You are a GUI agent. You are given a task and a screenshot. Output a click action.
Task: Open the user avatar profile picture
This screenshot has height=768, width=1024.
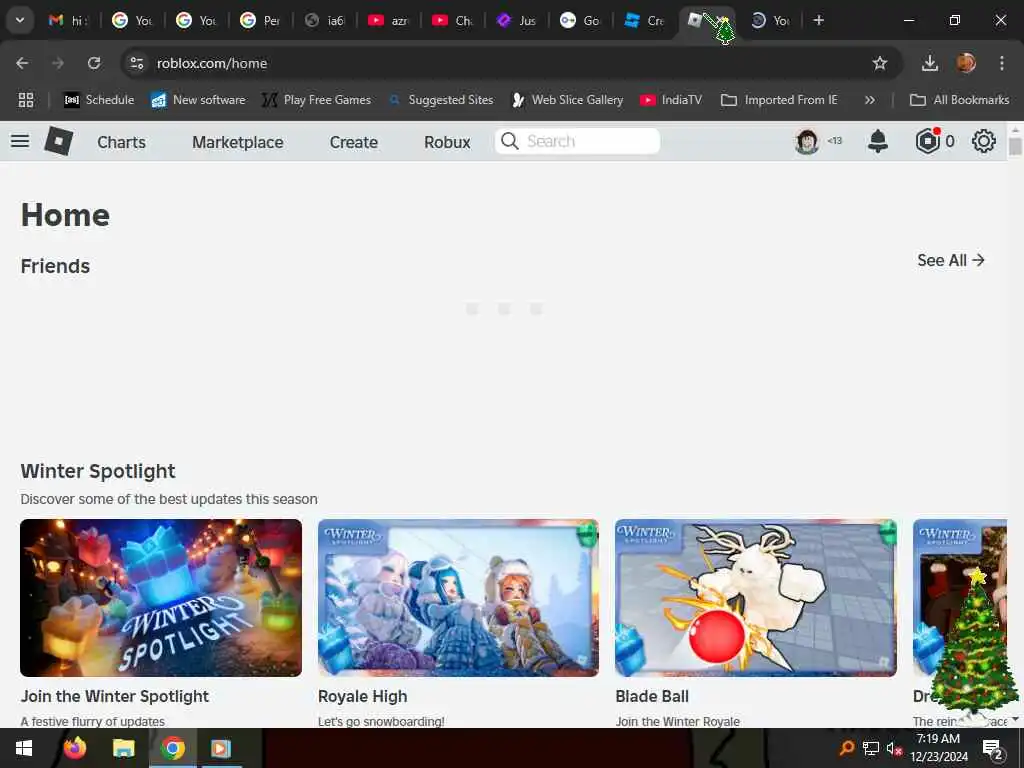click(x=807, y=141)
